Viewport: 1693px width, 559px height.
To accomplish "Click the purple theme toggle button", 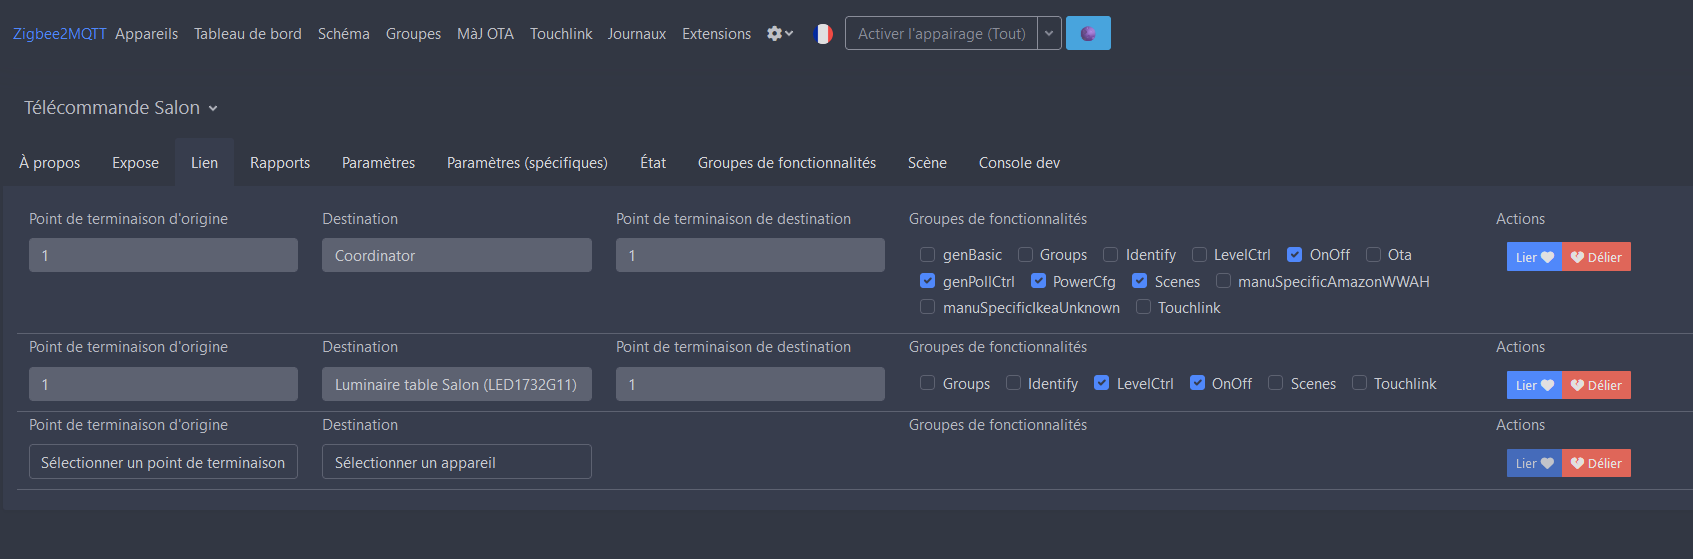I will coord(1088,34).
